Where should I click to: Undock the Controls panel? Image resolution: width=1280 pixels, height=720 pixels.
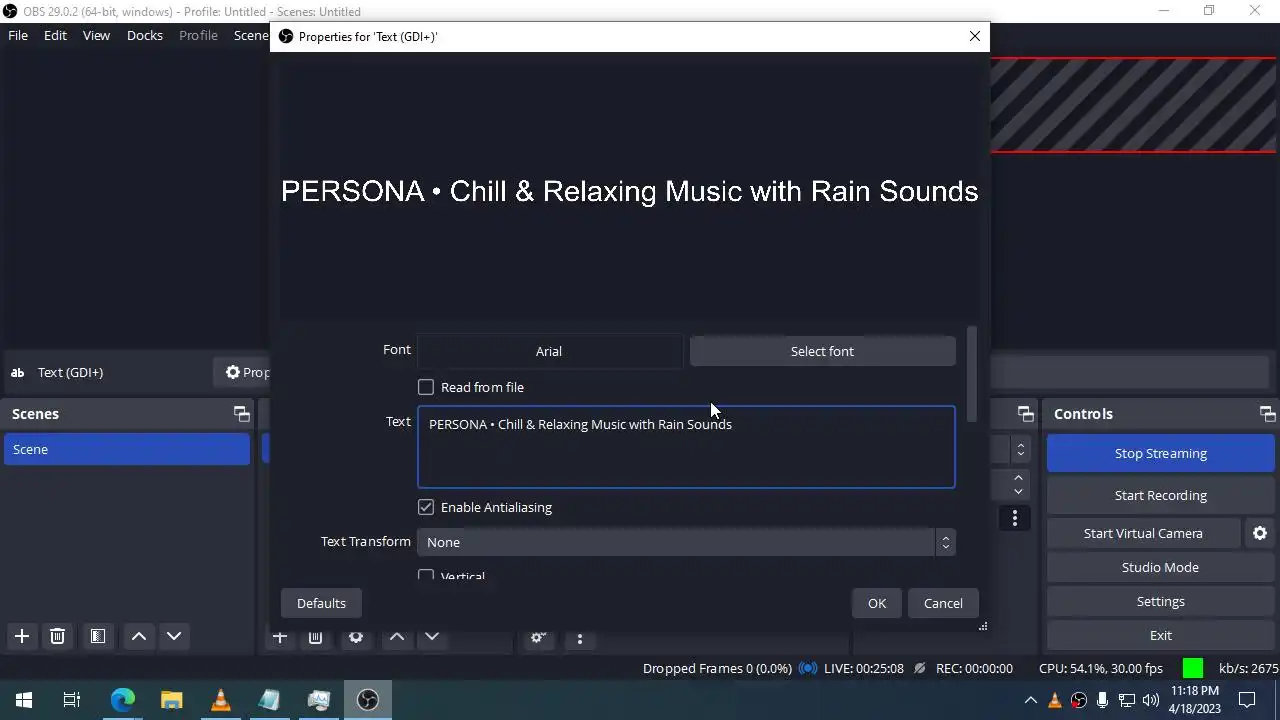(1267, 414)
